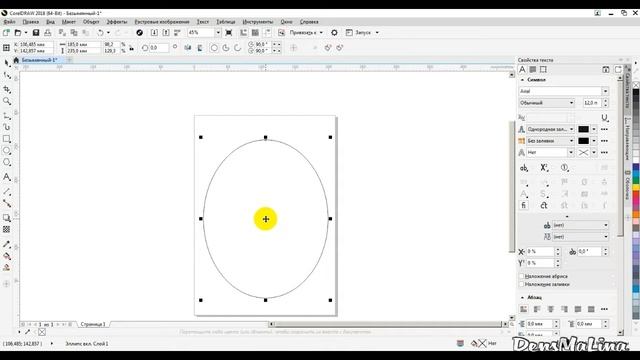640x360 pixels.
Task: Check the overprint fill checkbox
Action: click(522, 284)
